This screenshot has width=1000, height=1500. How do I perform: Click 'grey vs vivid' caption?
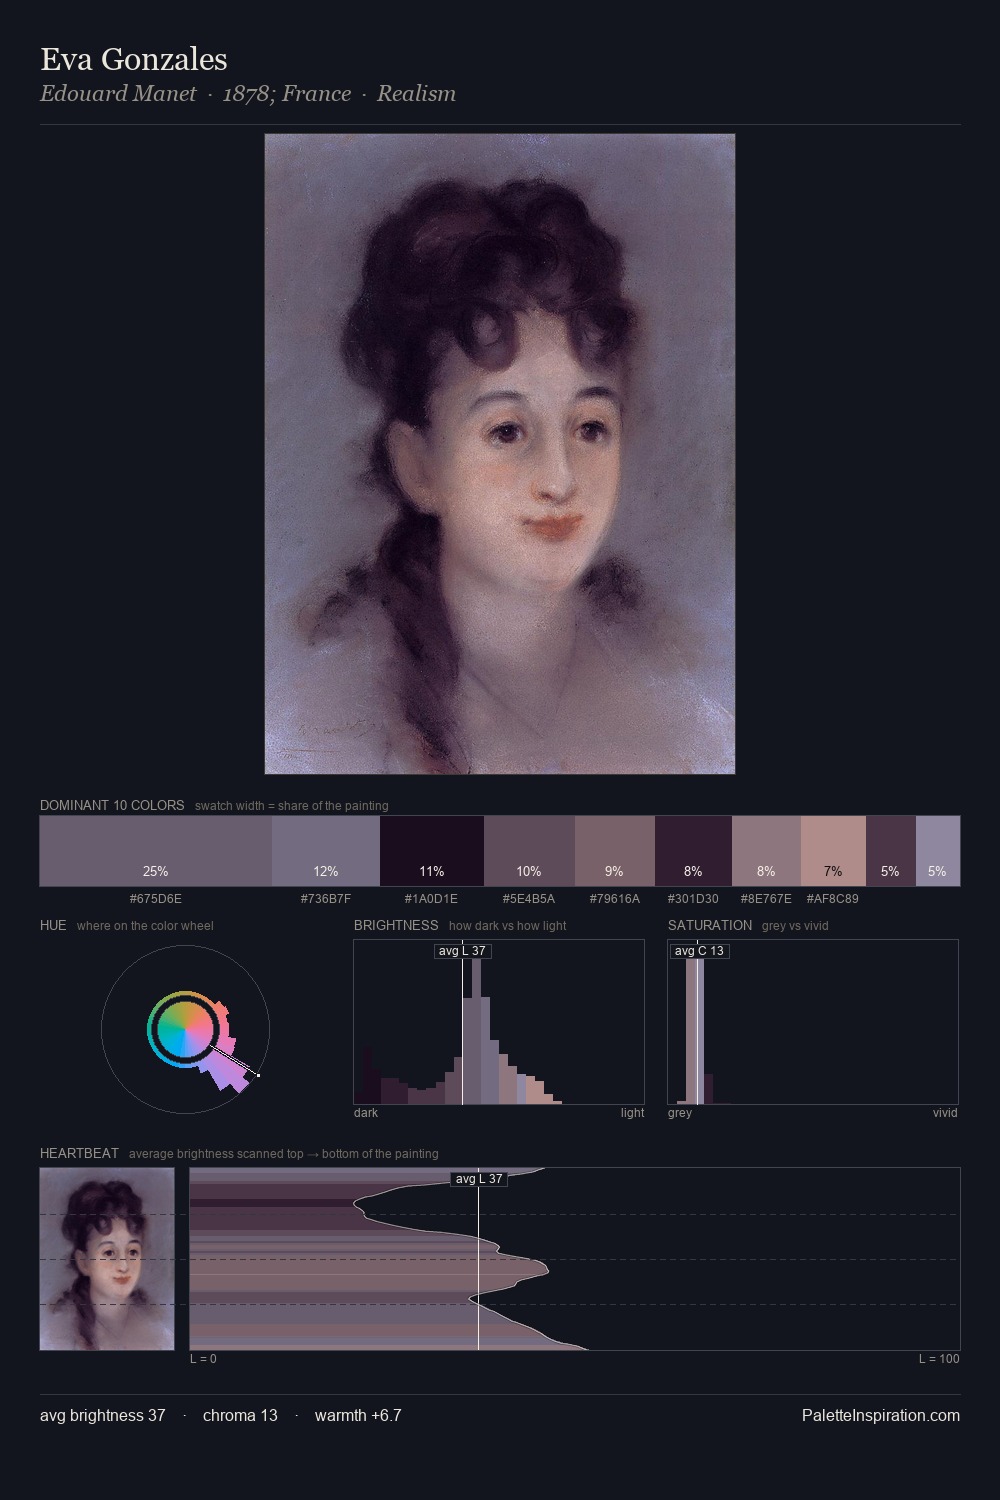click(x=795, y=926)
